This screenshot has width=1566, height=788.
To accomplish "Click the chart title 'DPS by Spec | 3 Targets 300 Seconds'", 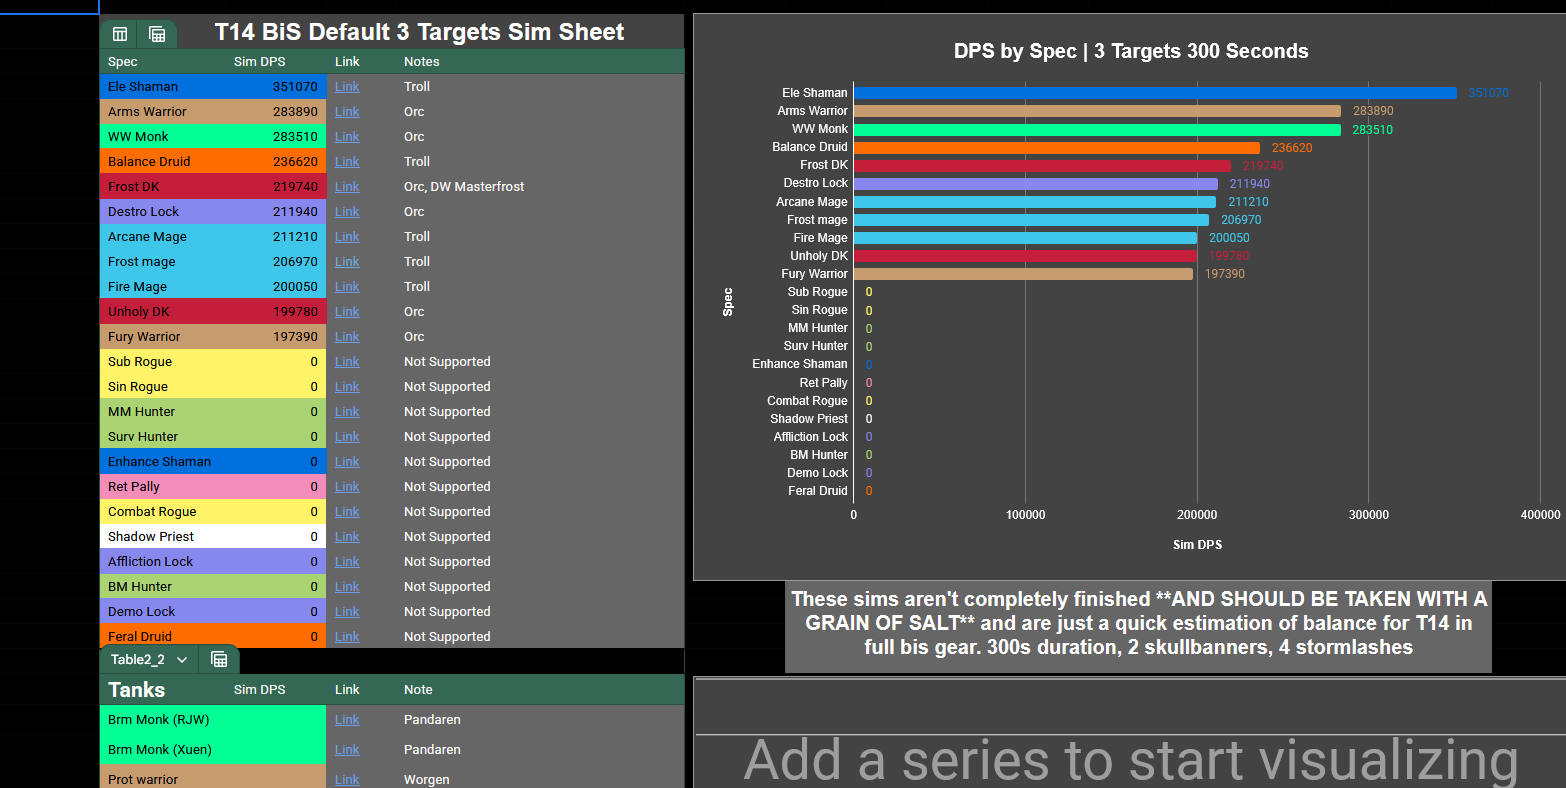I will pos(1131,51).
